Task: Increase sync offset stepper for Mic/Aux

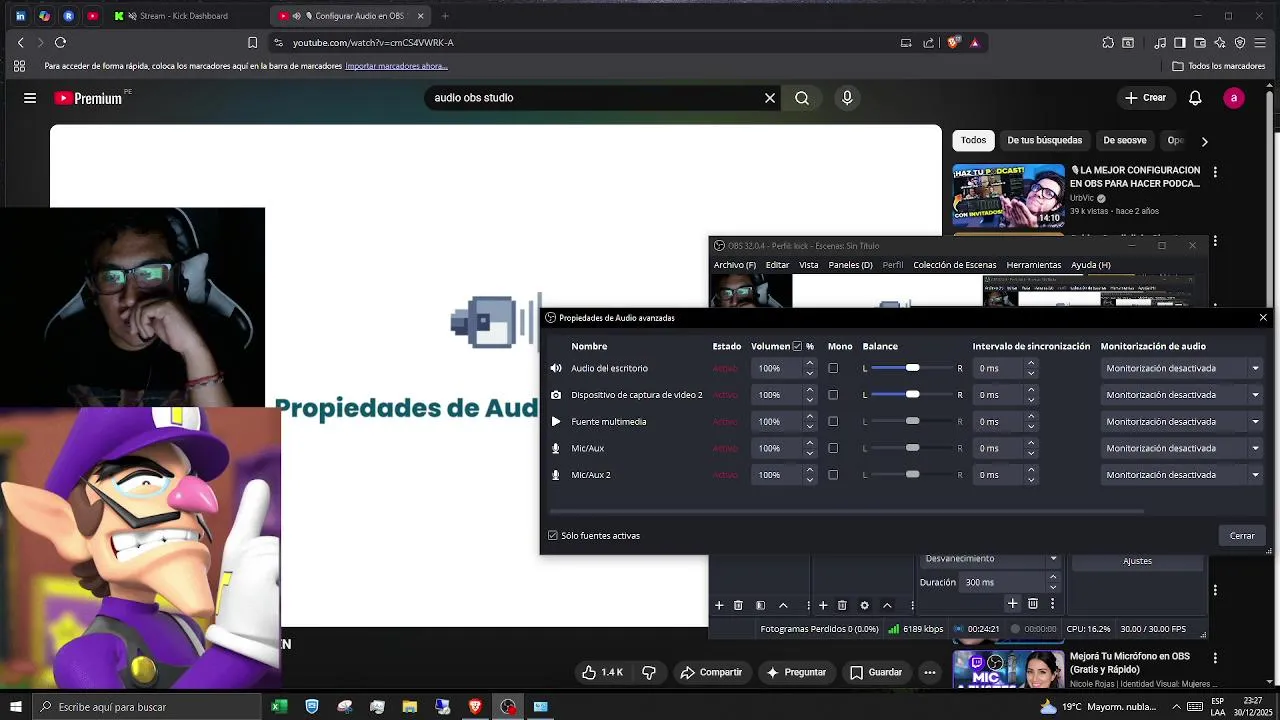Action: click(1031, 444)
